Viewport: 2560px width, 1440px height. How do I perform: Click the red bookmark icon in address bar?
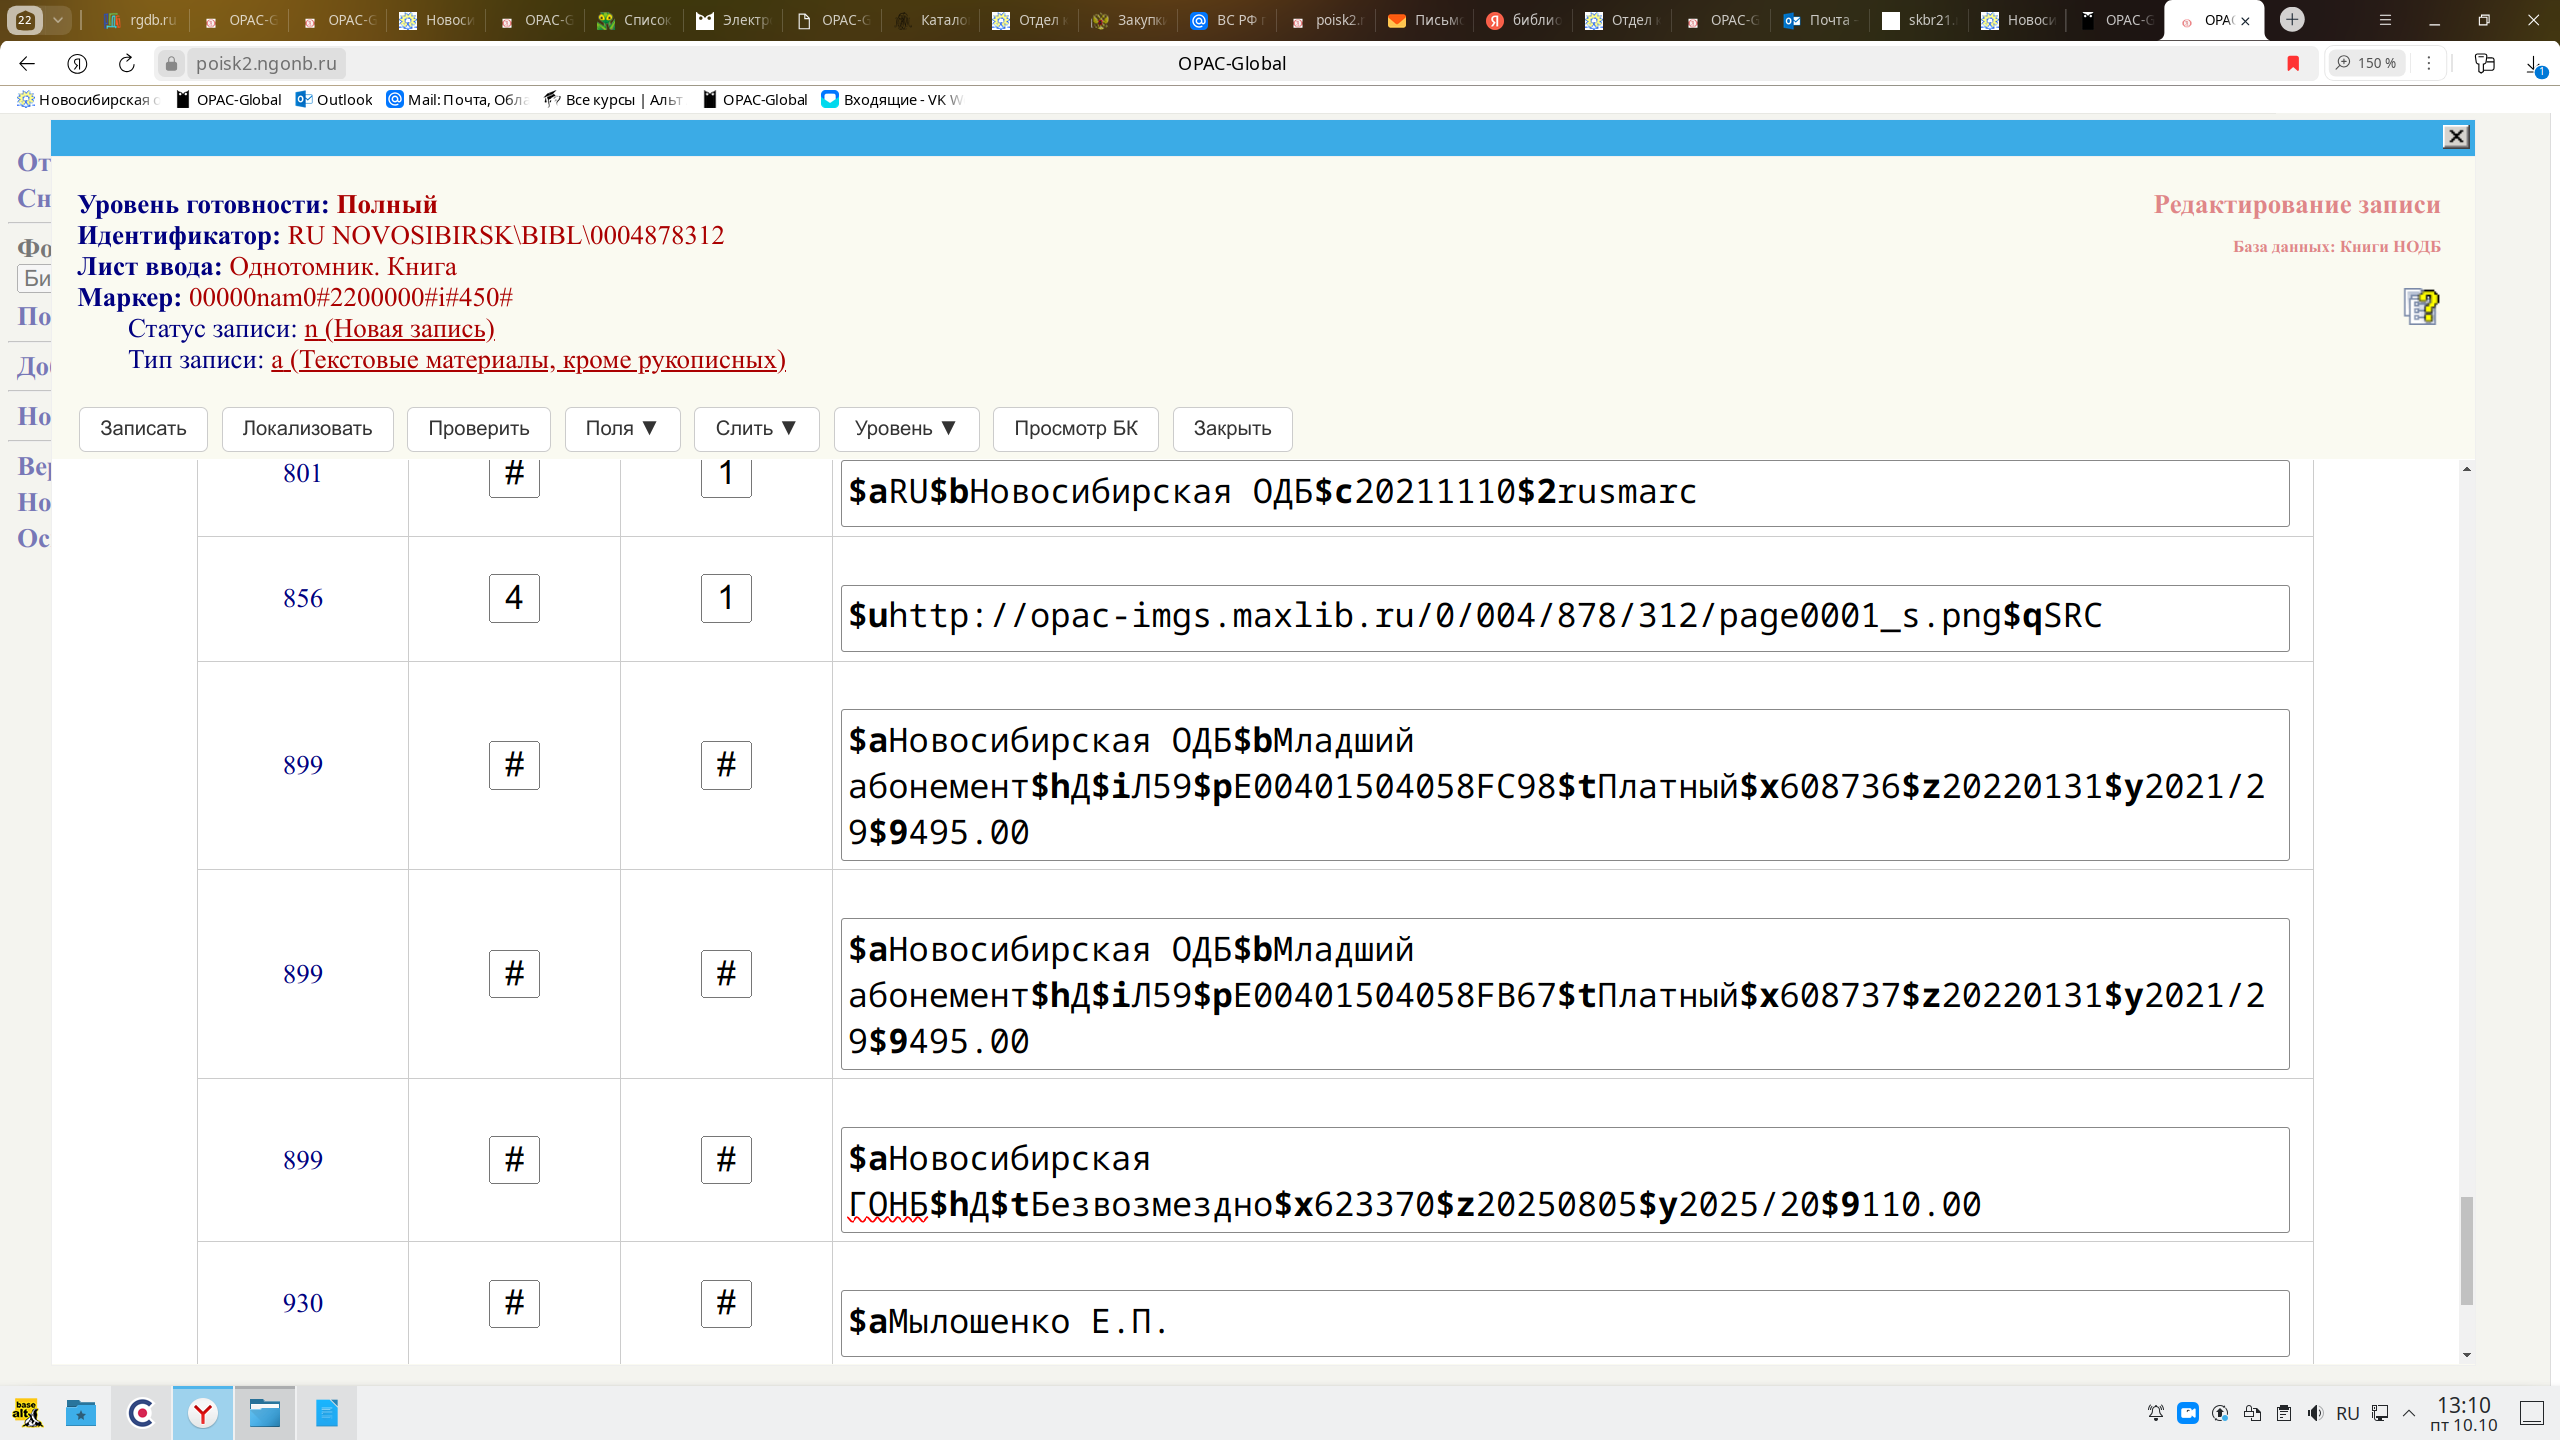[2293, 63]
